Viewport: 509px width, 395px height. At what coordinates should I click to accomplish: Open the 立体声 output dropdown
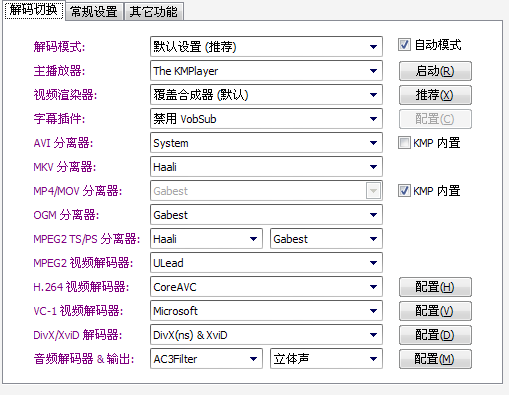pos(326,359)
